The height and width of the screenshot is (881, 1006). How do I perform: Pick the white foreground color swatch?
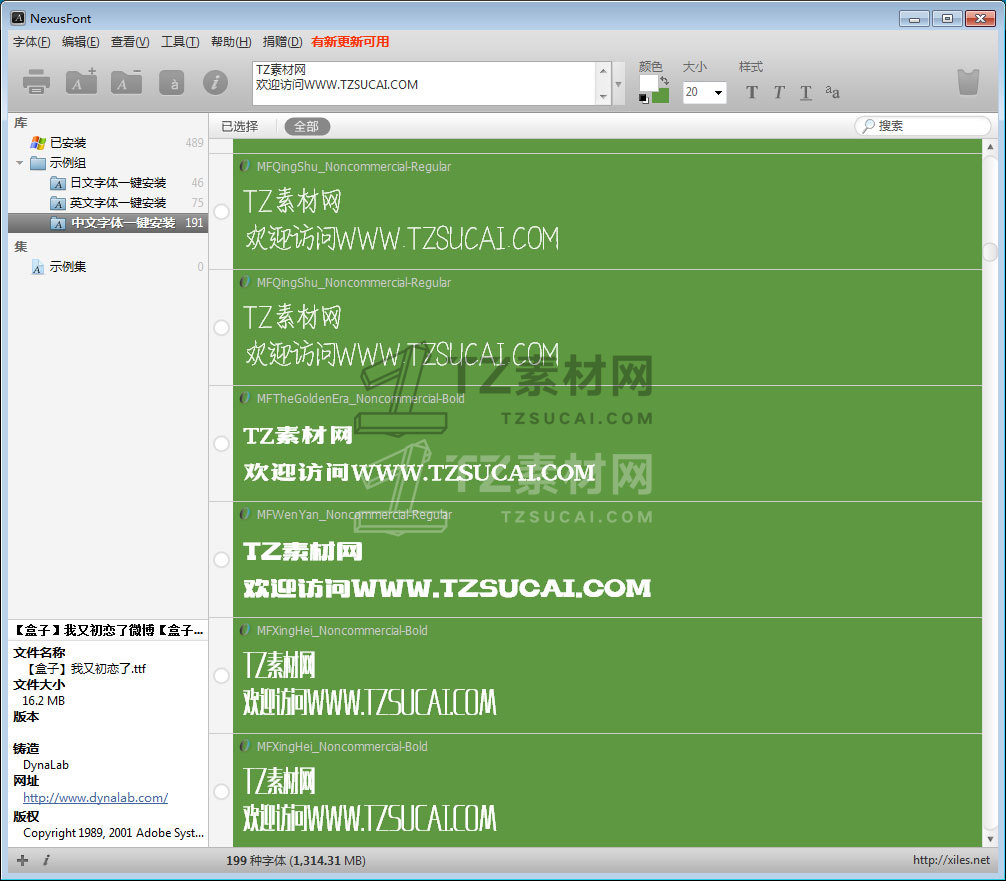(x=649, y=83)
